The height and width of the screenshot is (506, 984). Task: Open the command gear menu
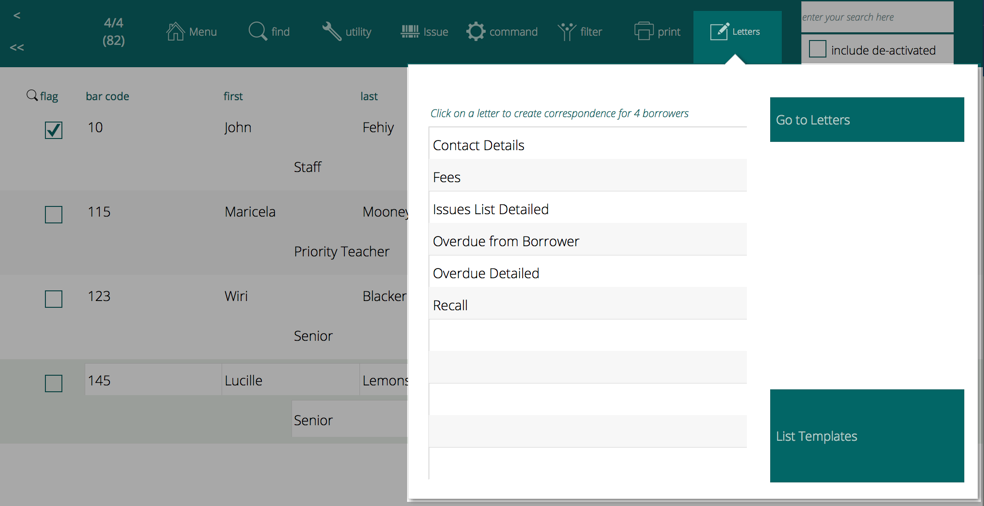pos(476,32)
